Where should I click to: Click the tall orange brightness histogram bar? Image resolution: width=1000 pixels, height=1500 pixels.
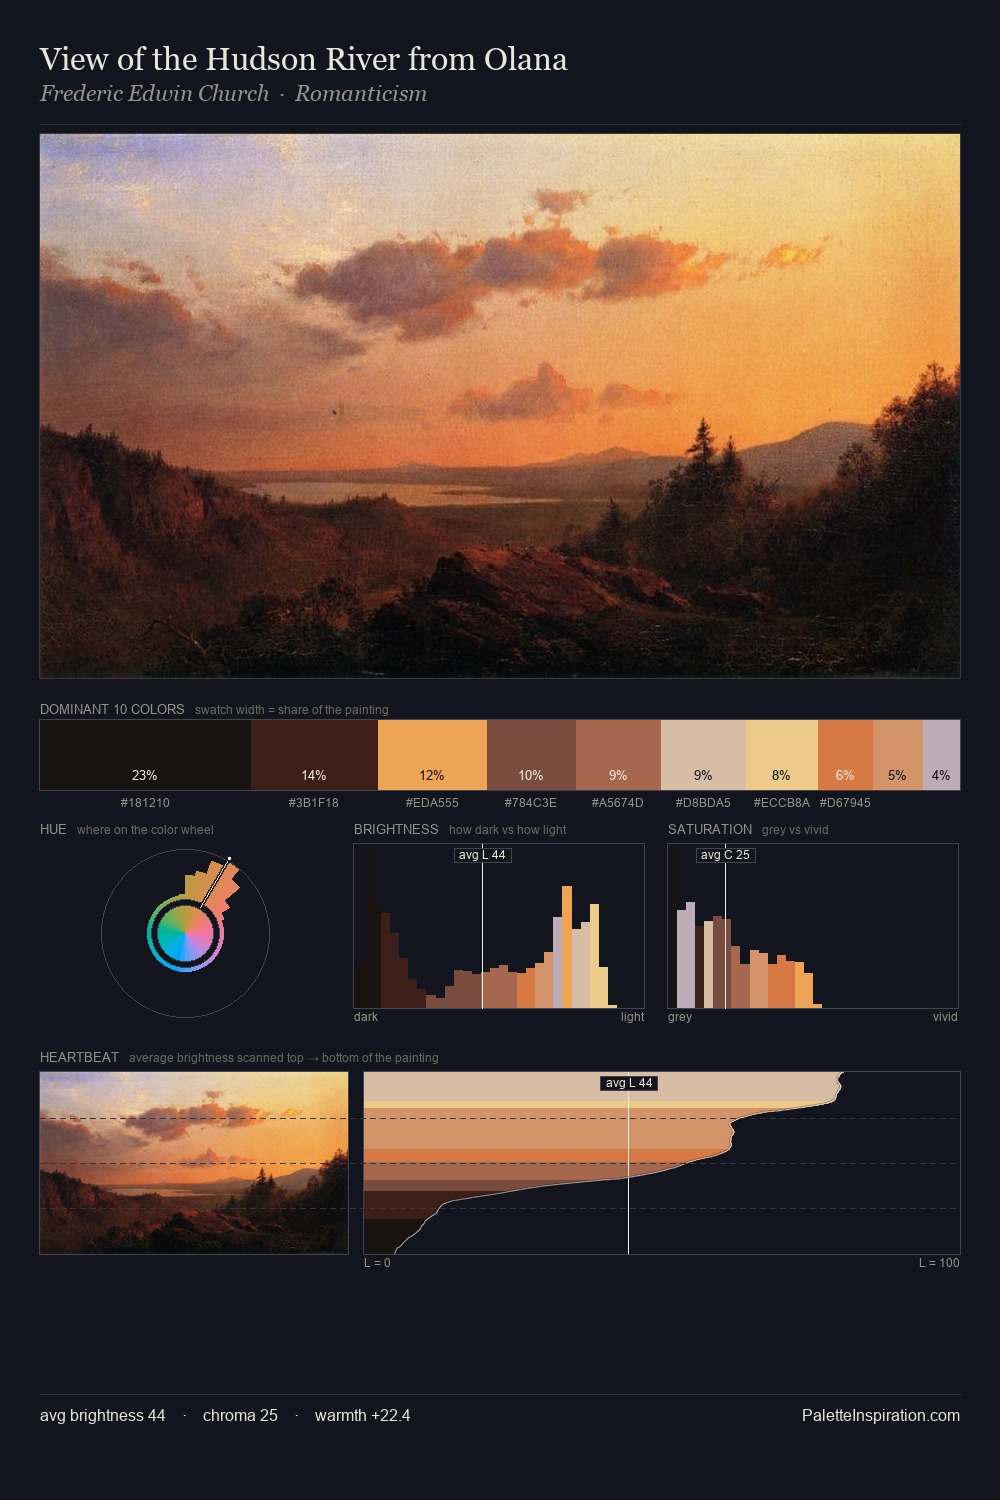point(567,946)
